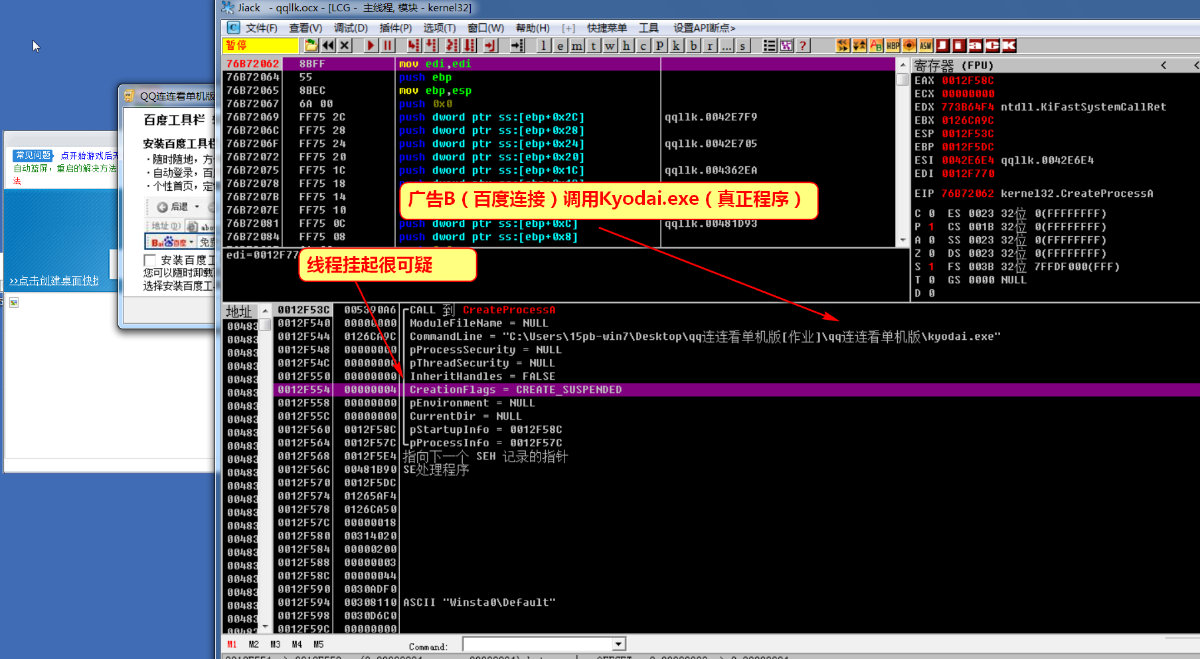
Task: Click the left arrow in registers header
Action: tap(1165, 65)
